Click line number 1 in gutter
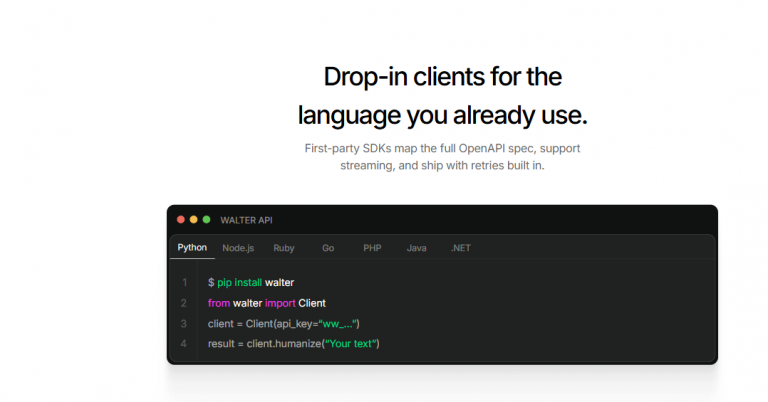Screen dimensions: 768x402 point(185,283)
